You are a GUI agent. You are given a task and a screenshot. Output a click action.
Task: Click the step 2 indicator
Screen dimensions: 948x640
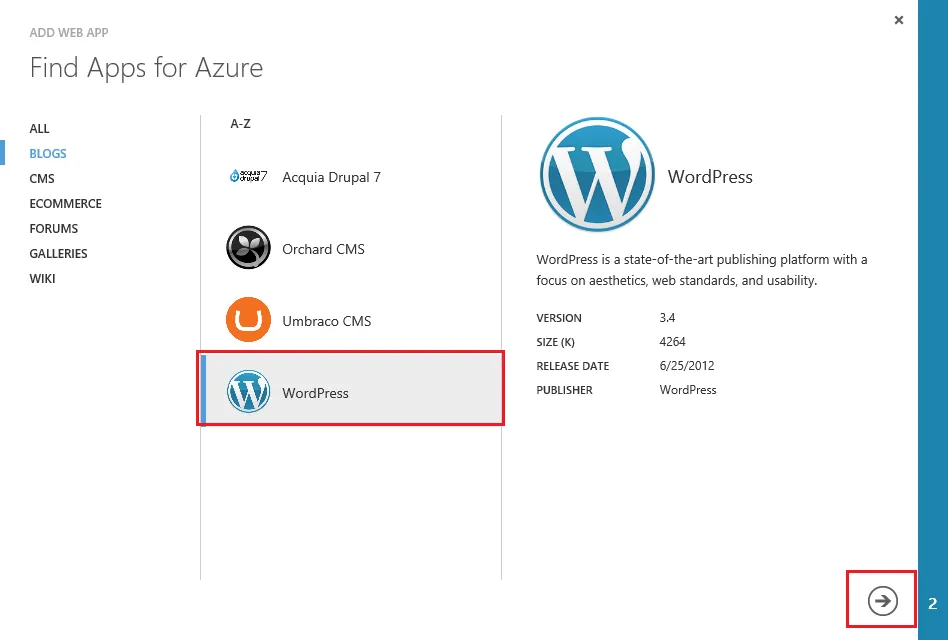(x=933, y=604)
